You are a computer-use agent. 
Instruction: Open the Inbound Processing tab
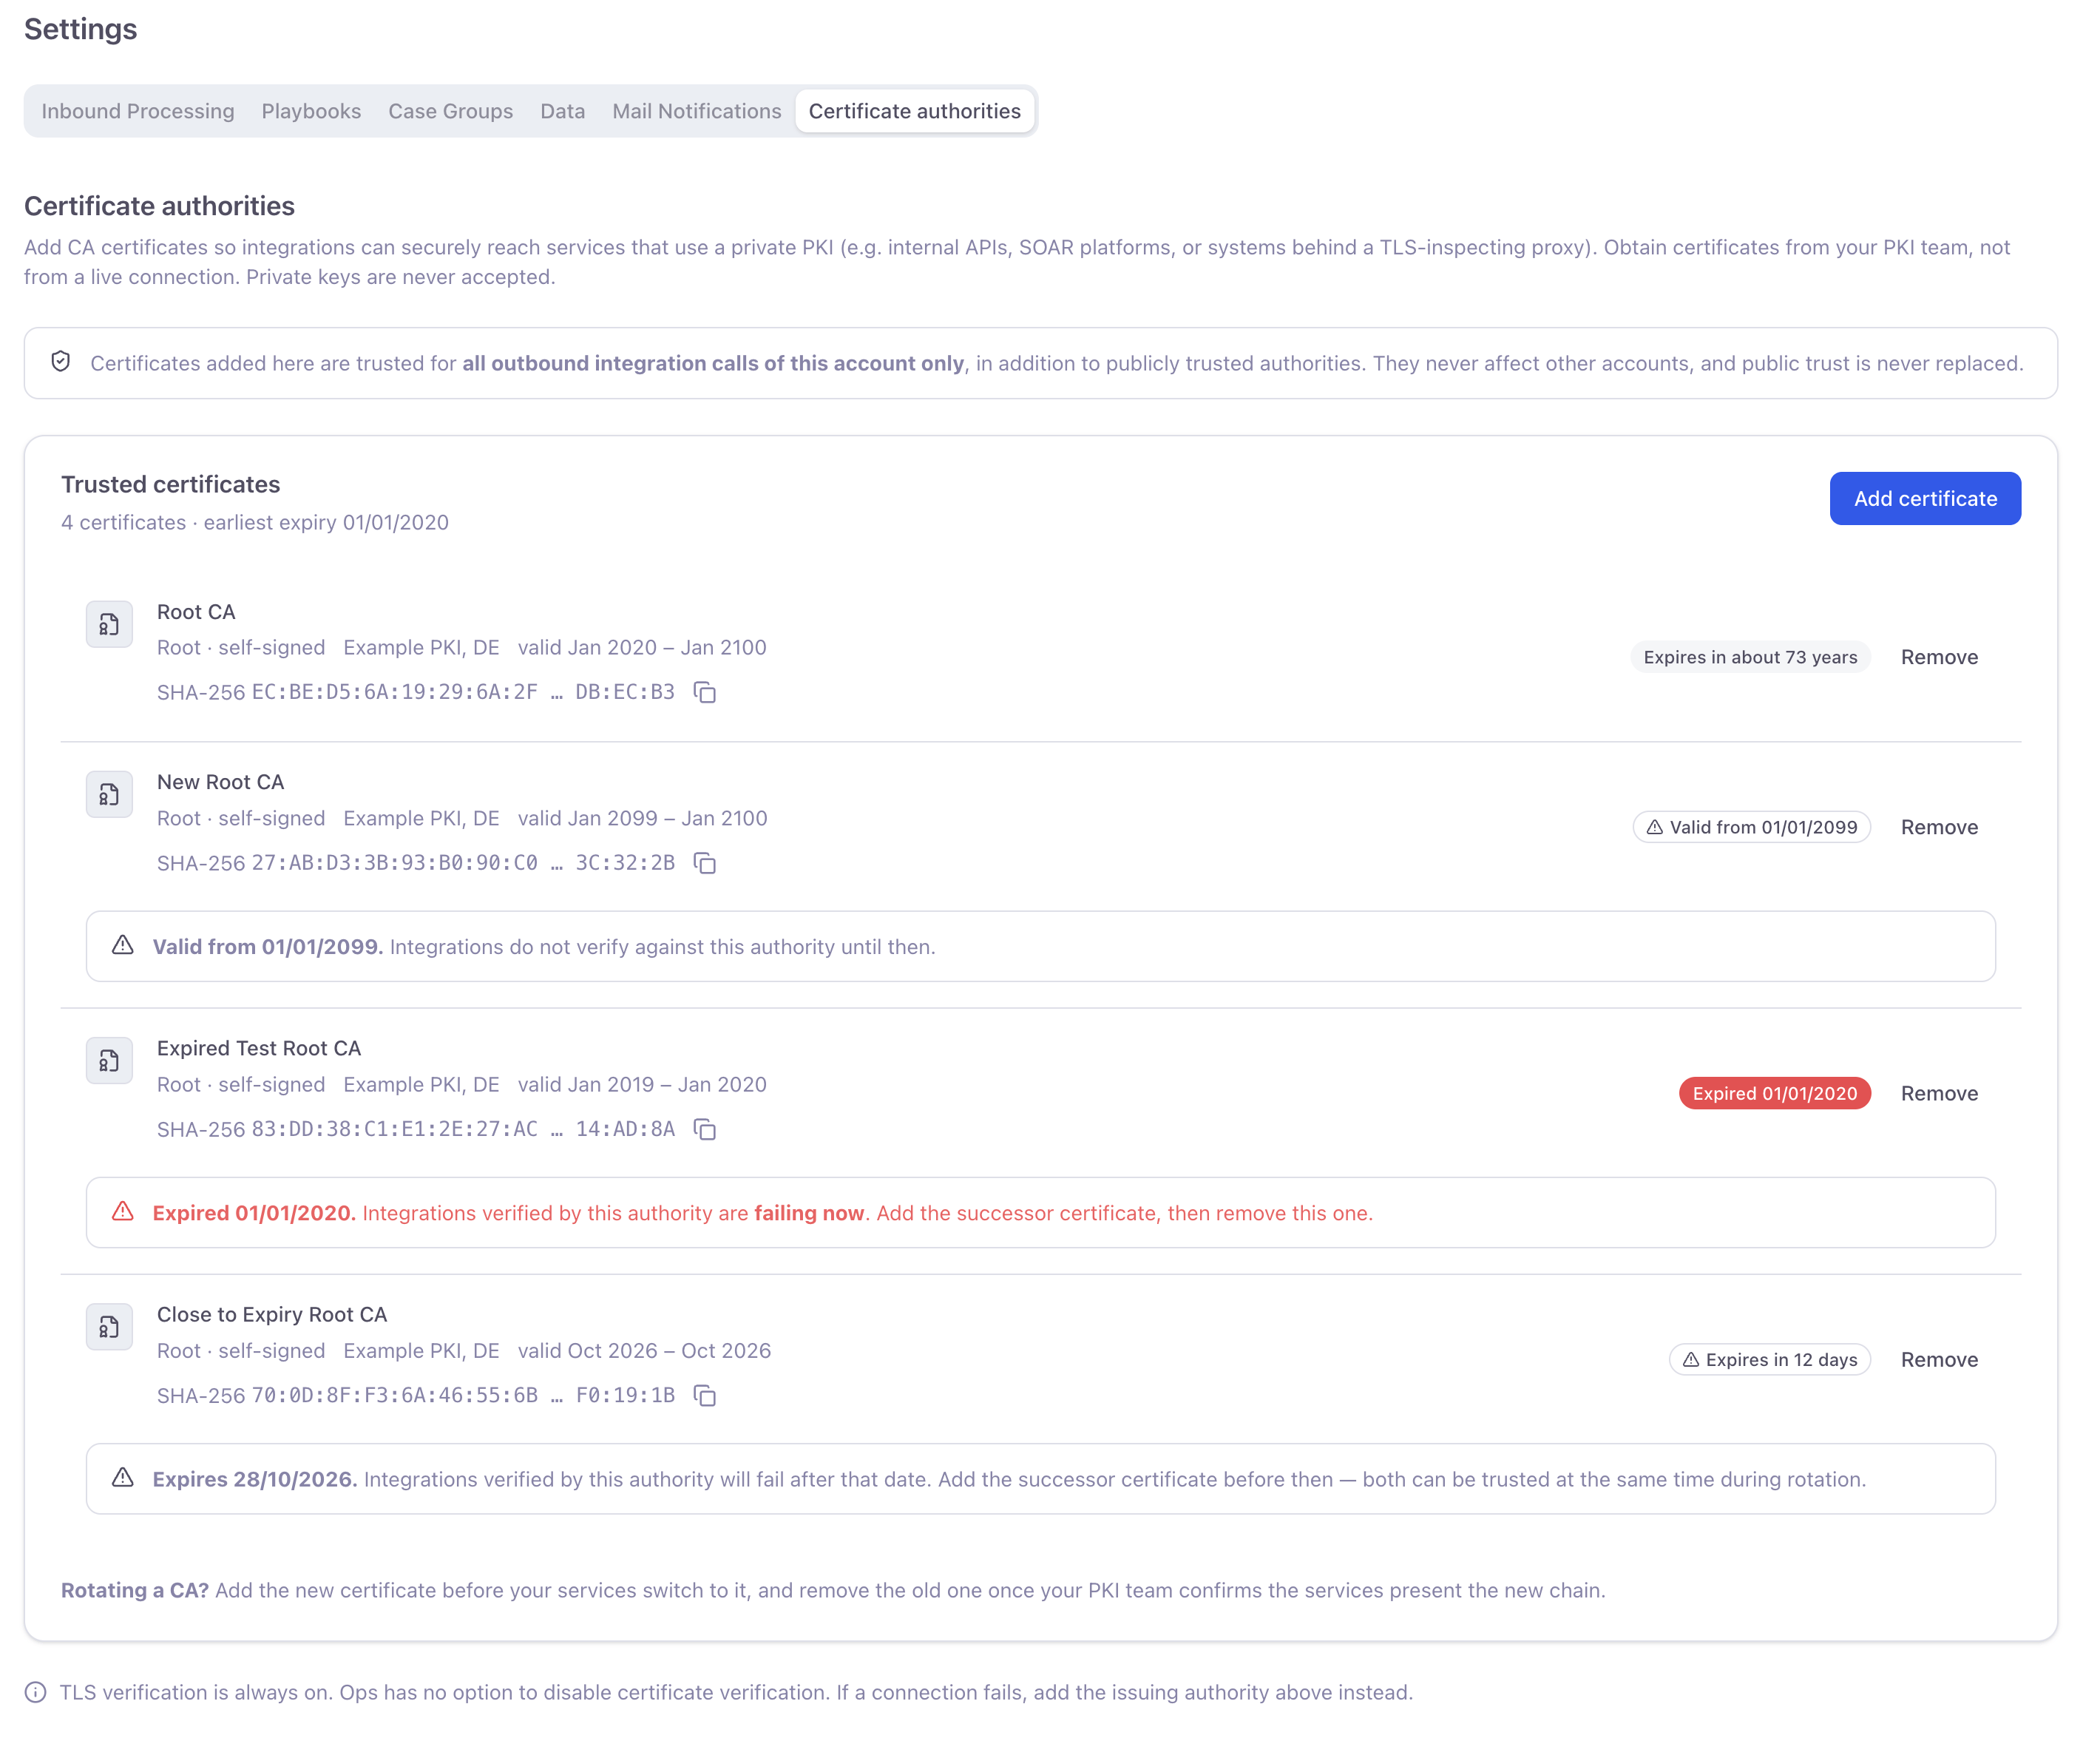138,111
